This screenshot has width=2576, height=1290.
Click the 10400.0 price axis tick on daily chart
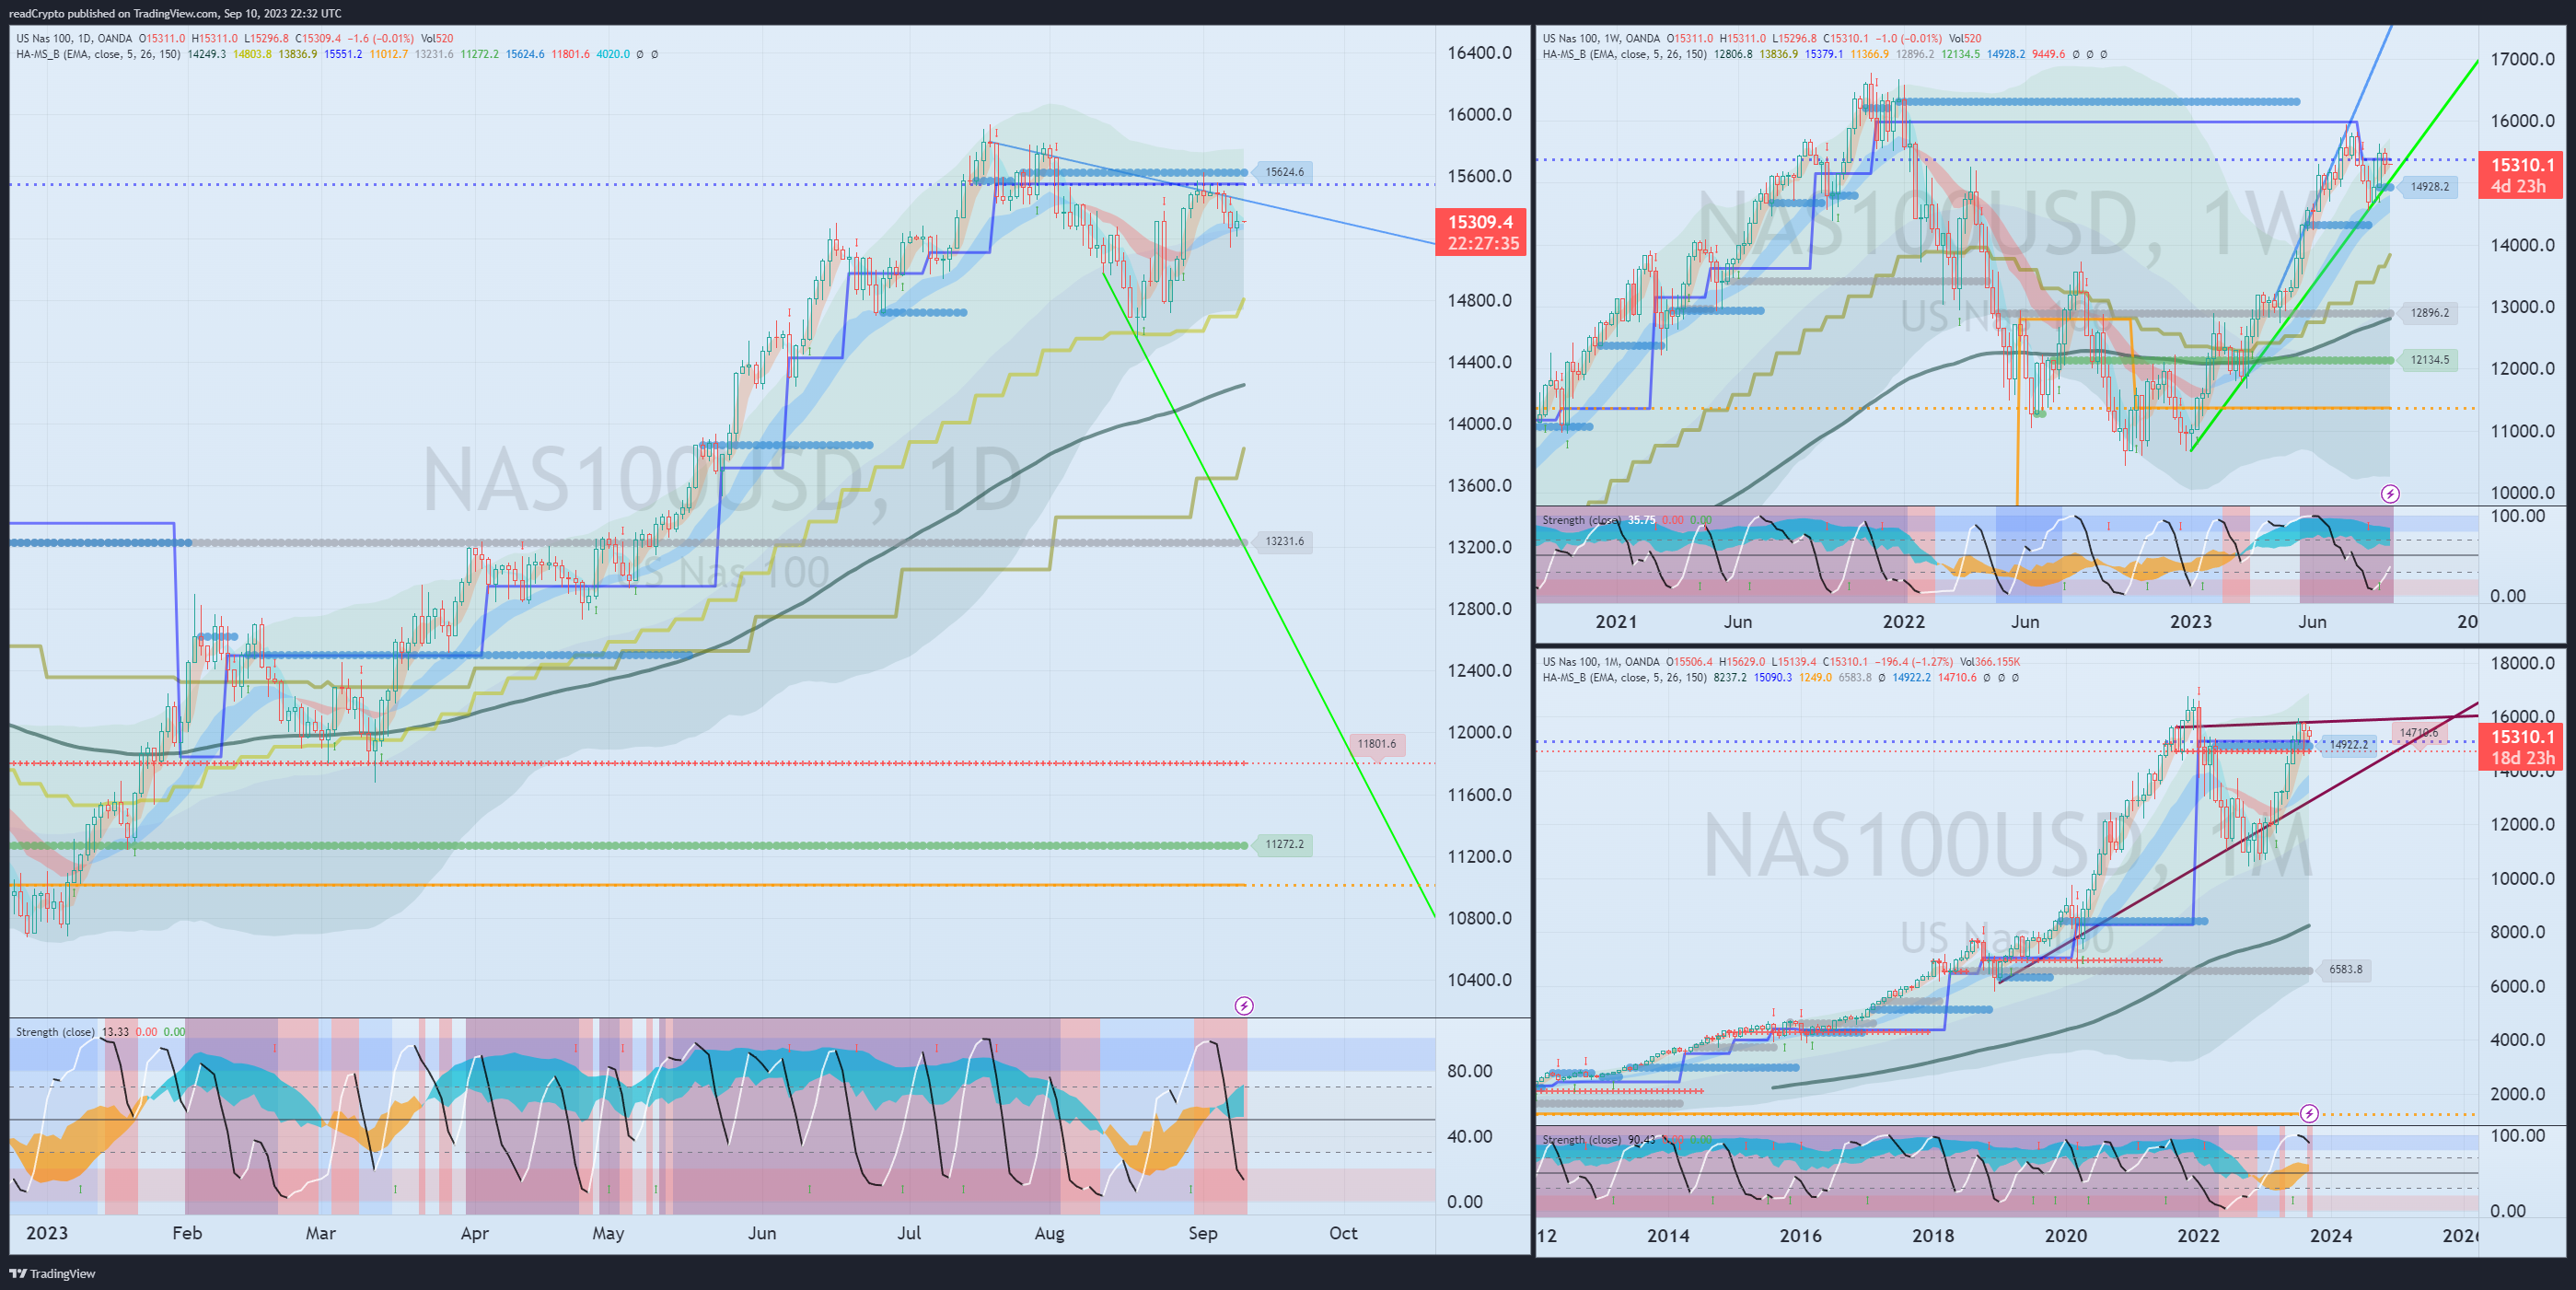point(1479,980)
